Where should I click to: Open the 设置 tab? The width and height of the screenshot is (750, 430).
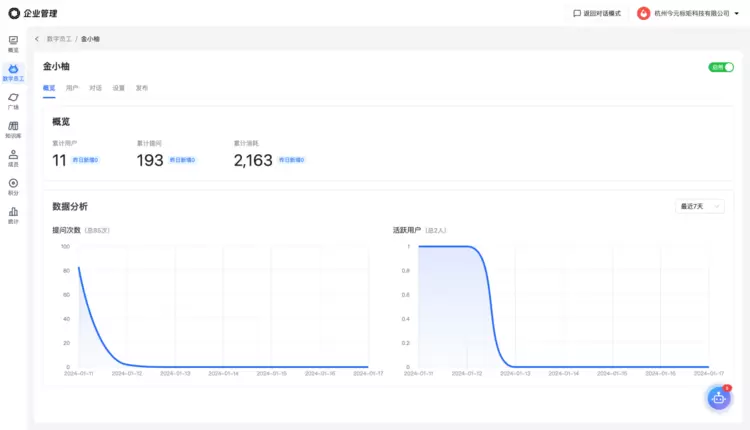[x=119, y=88]
